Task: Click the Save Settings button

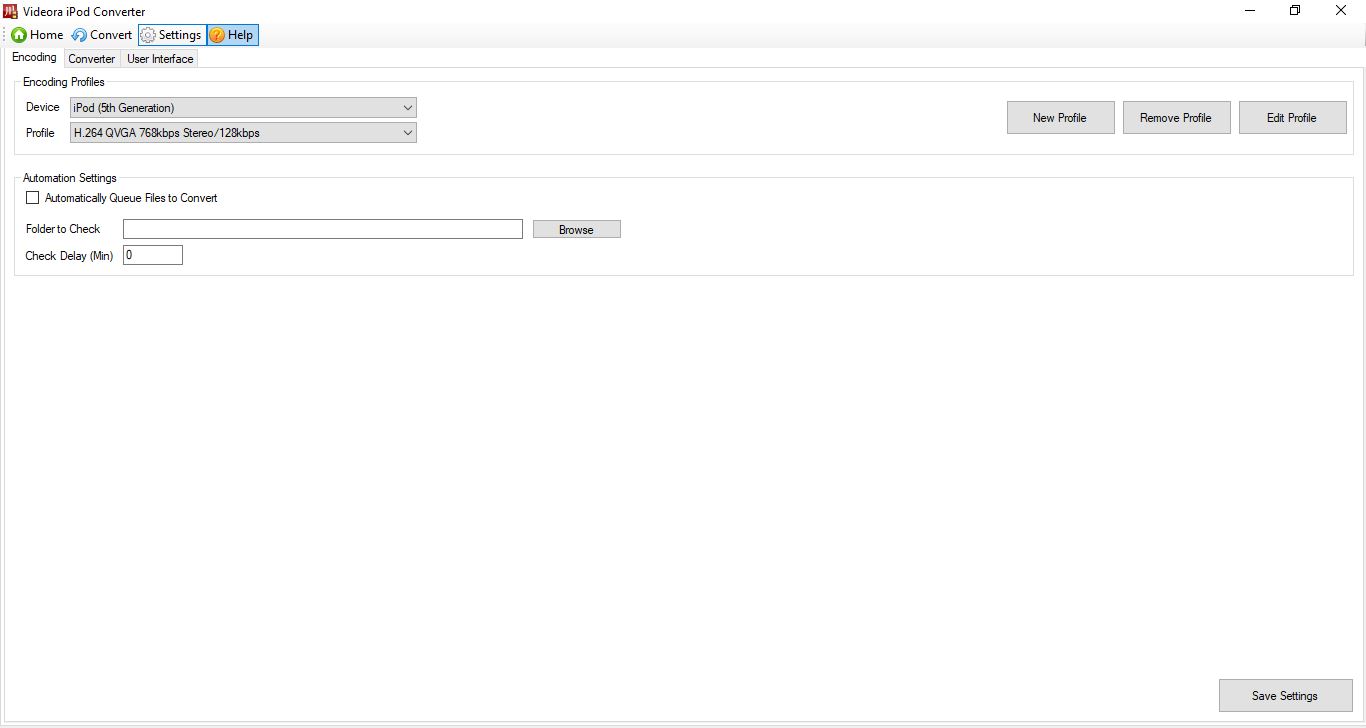Action: click(1285, 696)
